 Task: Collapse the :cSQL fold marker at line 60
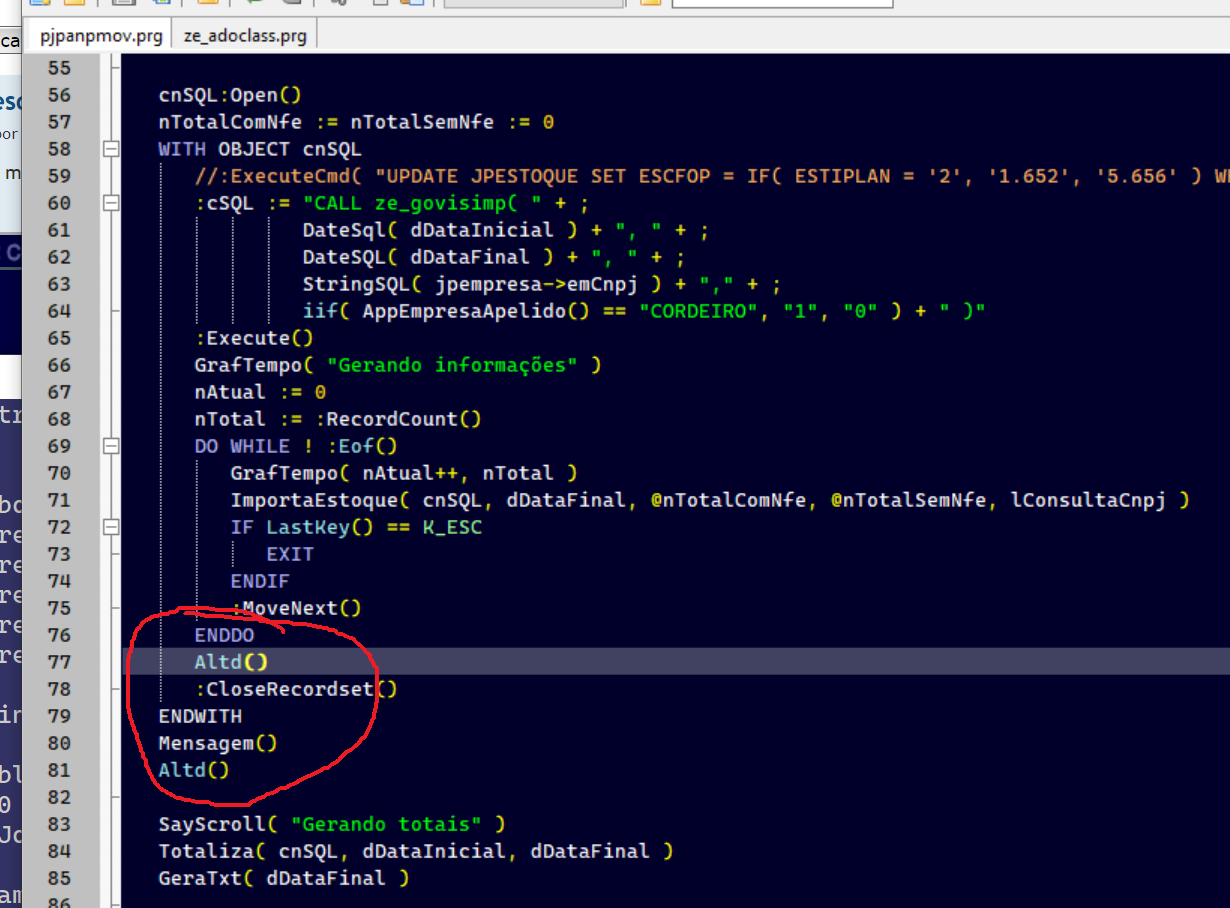(110, 203)
